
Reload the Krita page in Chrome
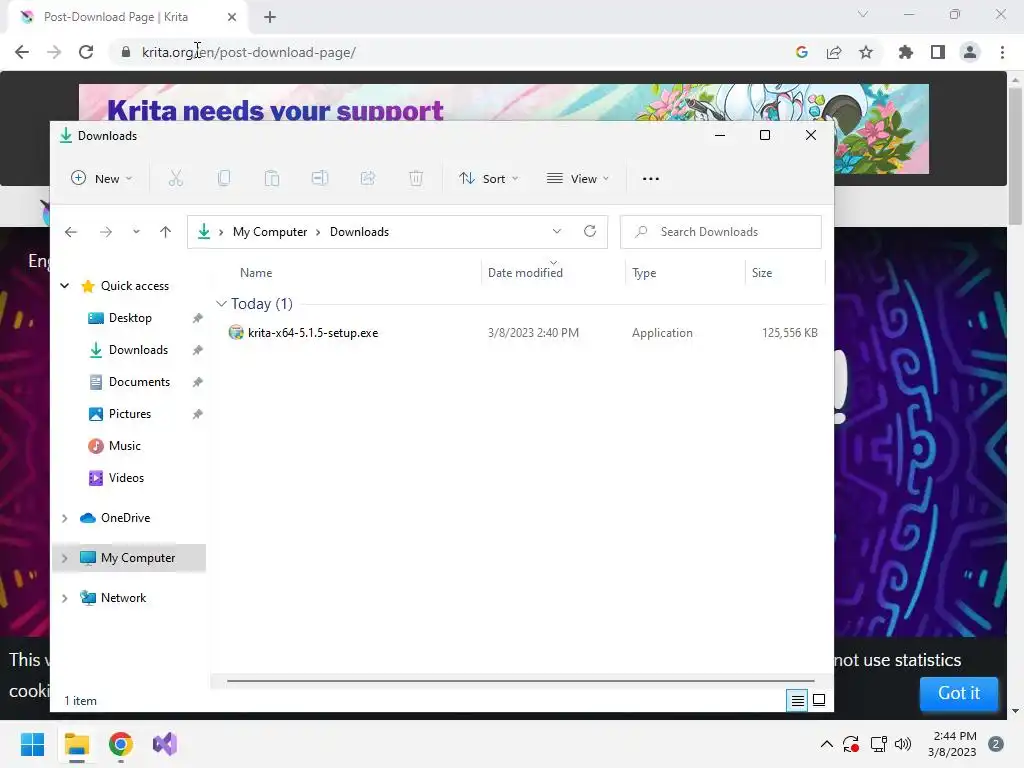[x=86, y=52]
